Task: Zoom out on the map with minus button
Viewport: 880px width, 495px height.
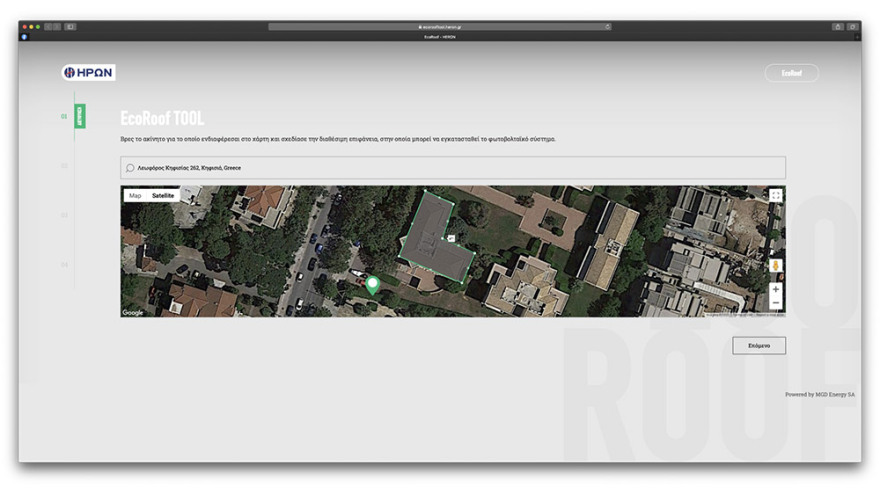Action: pyautogui.click(x=776, y=302)
